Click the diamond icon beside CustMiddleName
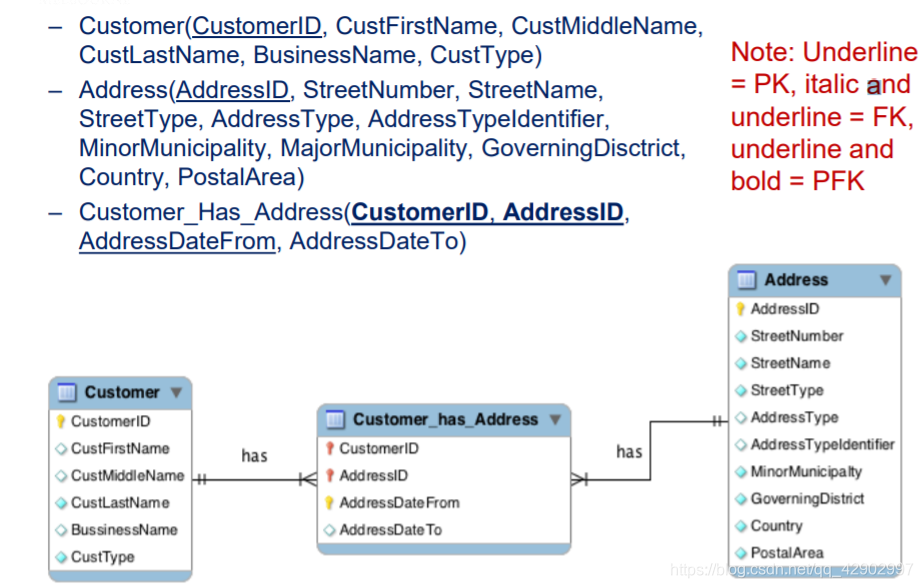 pyautogui.click(x=61, y=476)
